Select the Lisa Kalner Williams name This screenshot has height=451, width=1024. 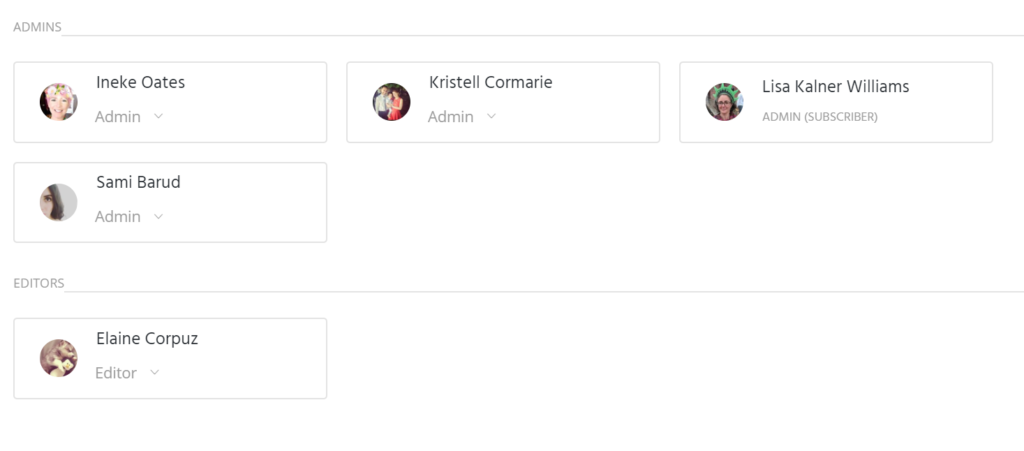tap(835, 87)
